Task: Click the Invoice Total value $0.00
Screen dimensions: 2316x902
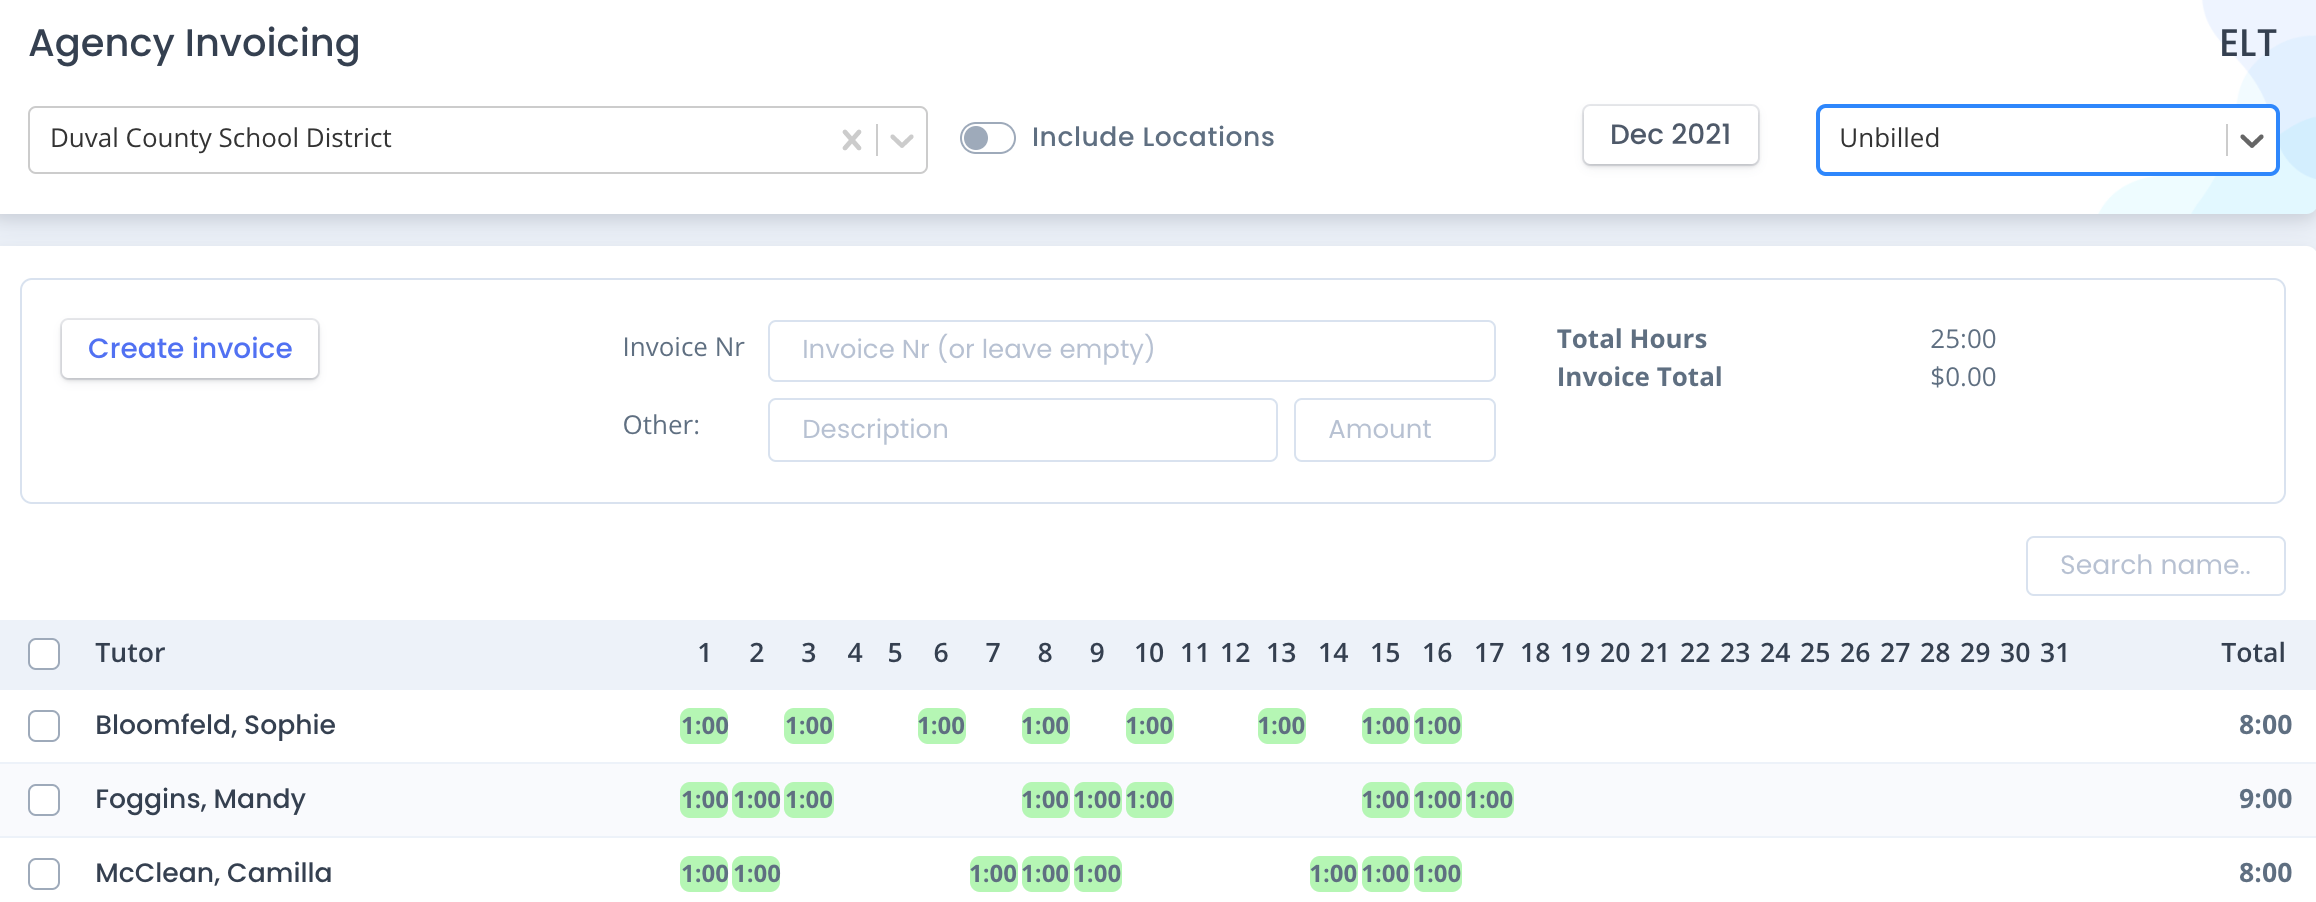Action: click(x=1963, y=377)
